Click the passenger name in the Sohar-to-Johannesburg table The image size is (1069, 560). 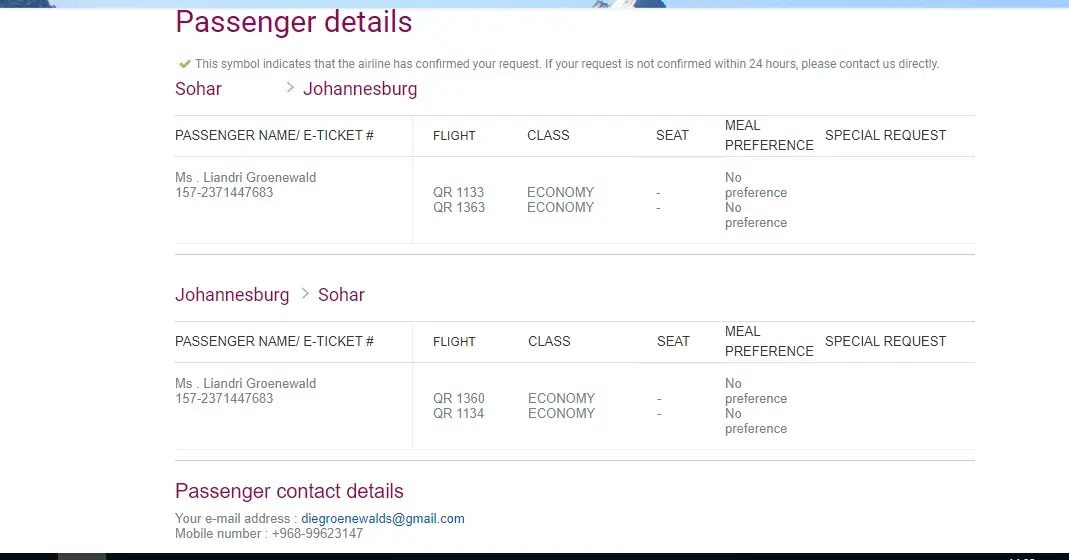tap(245, 177)
